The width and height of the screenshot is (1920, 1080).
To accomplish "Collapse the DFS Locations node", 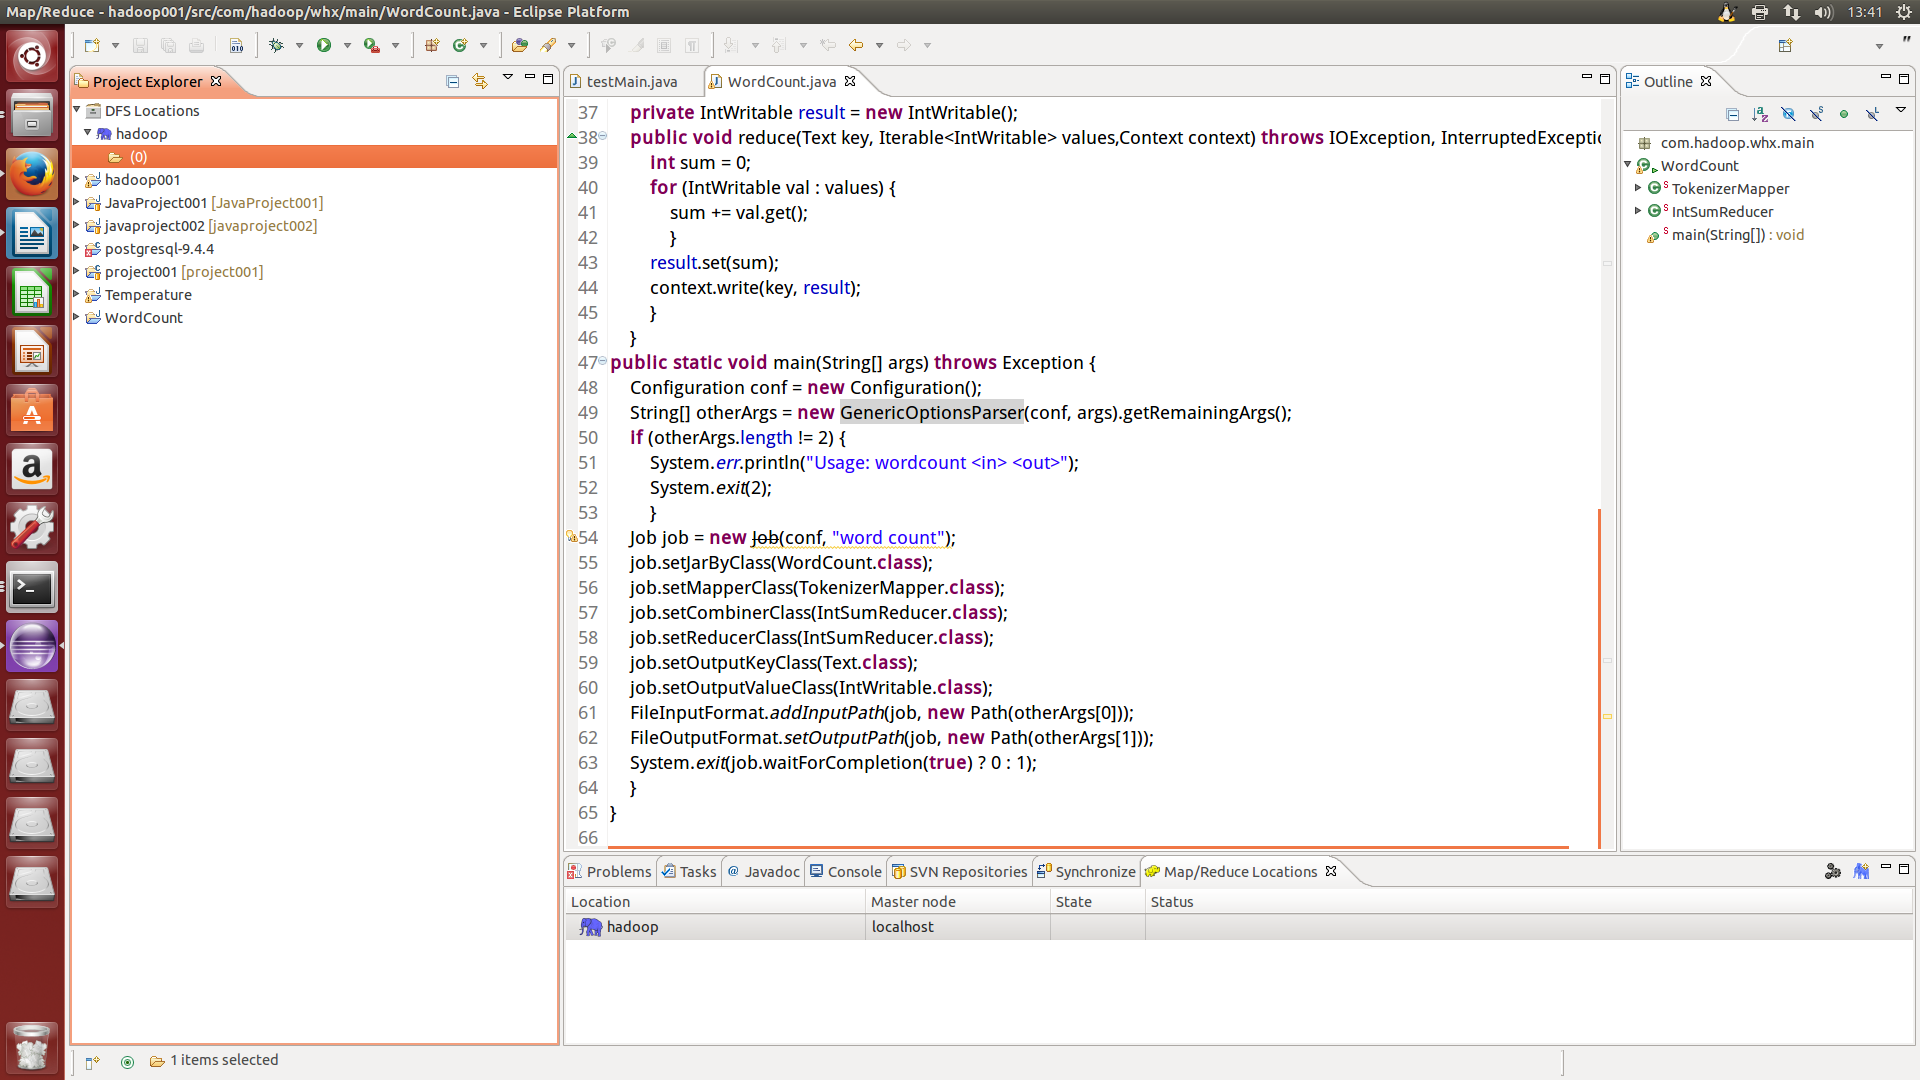I will pos(77,109).
